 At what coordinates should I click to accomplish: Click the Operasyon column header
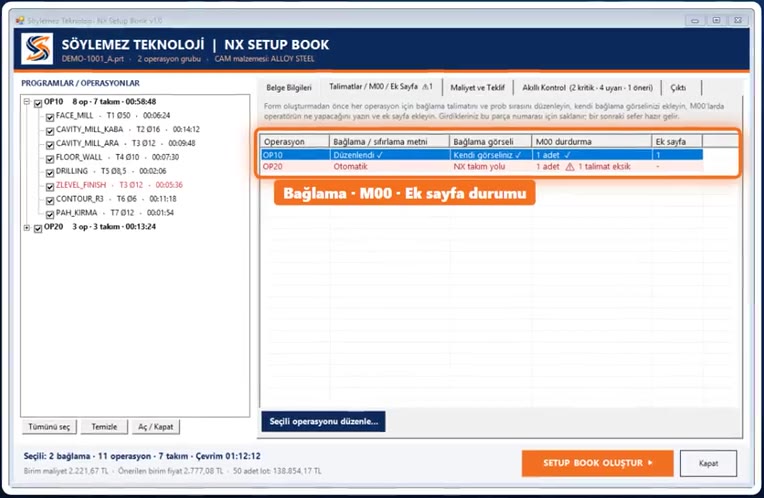click(x=295, y=141)
